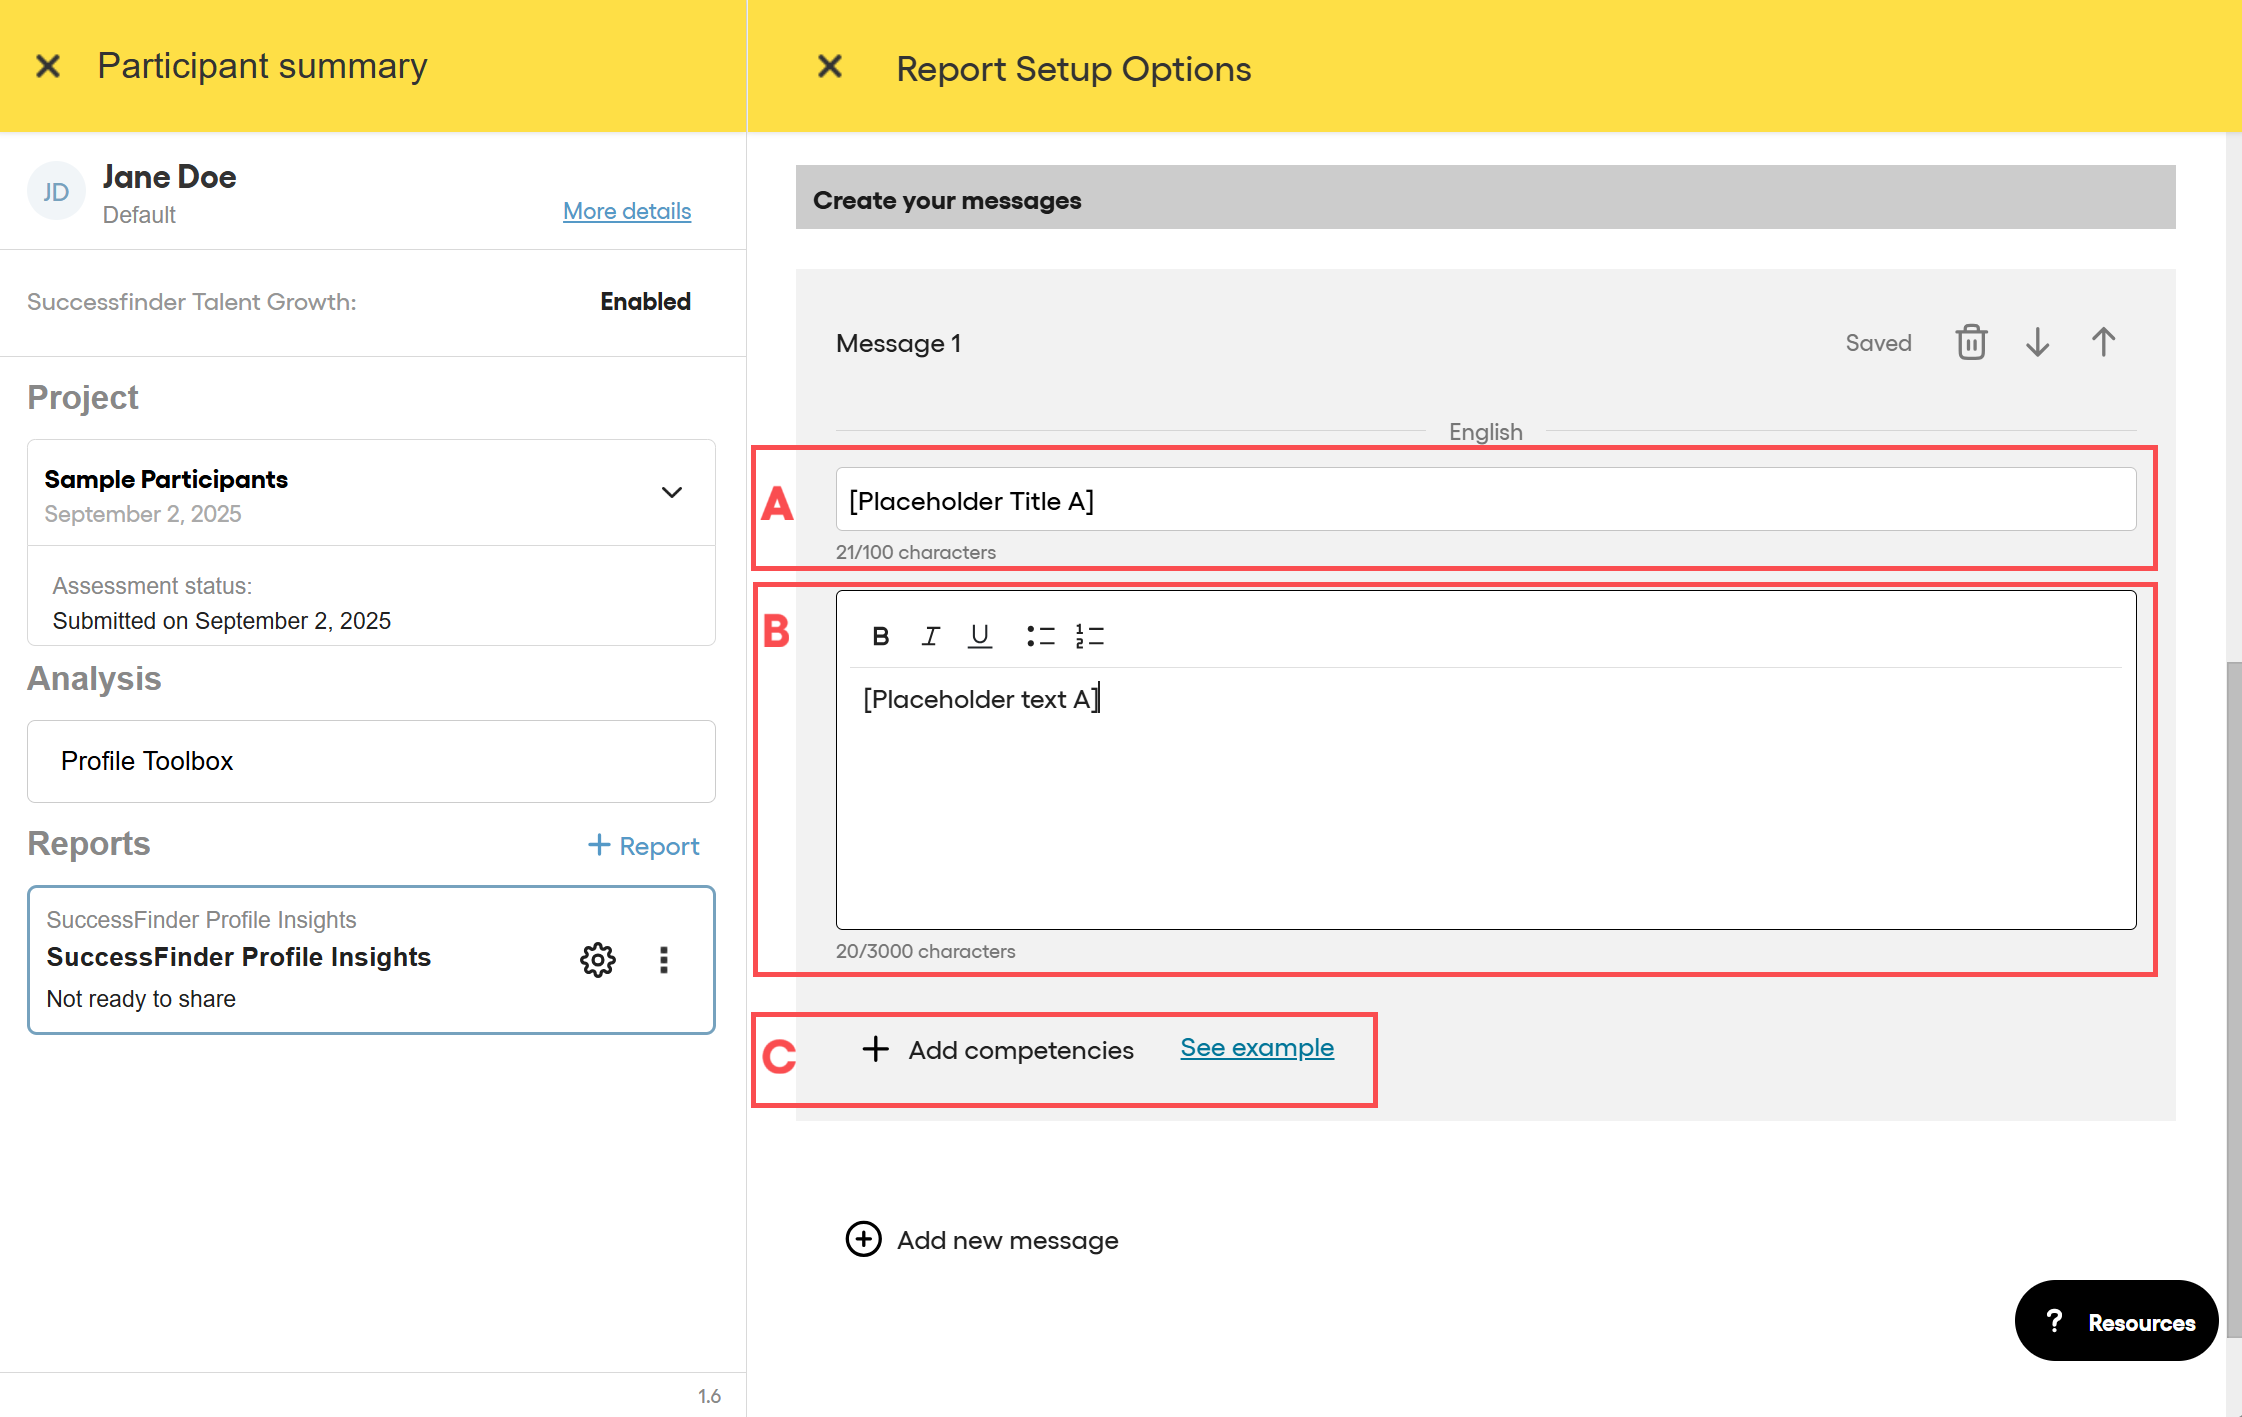Click 'Submitted on September 2, 2025' status
Screen dimensions: 2242x1417
222,621
